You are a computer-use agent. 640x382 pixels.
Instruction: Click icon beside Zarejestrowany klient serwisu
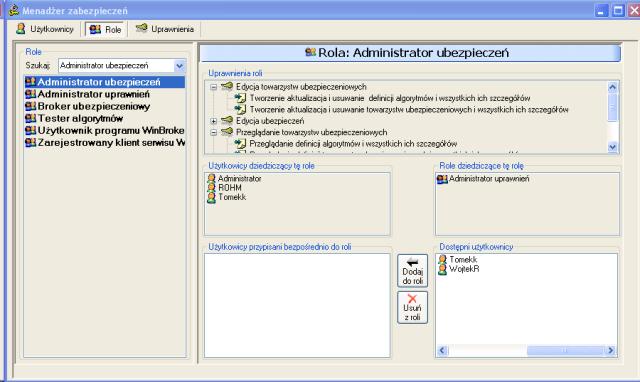[31, 143]
